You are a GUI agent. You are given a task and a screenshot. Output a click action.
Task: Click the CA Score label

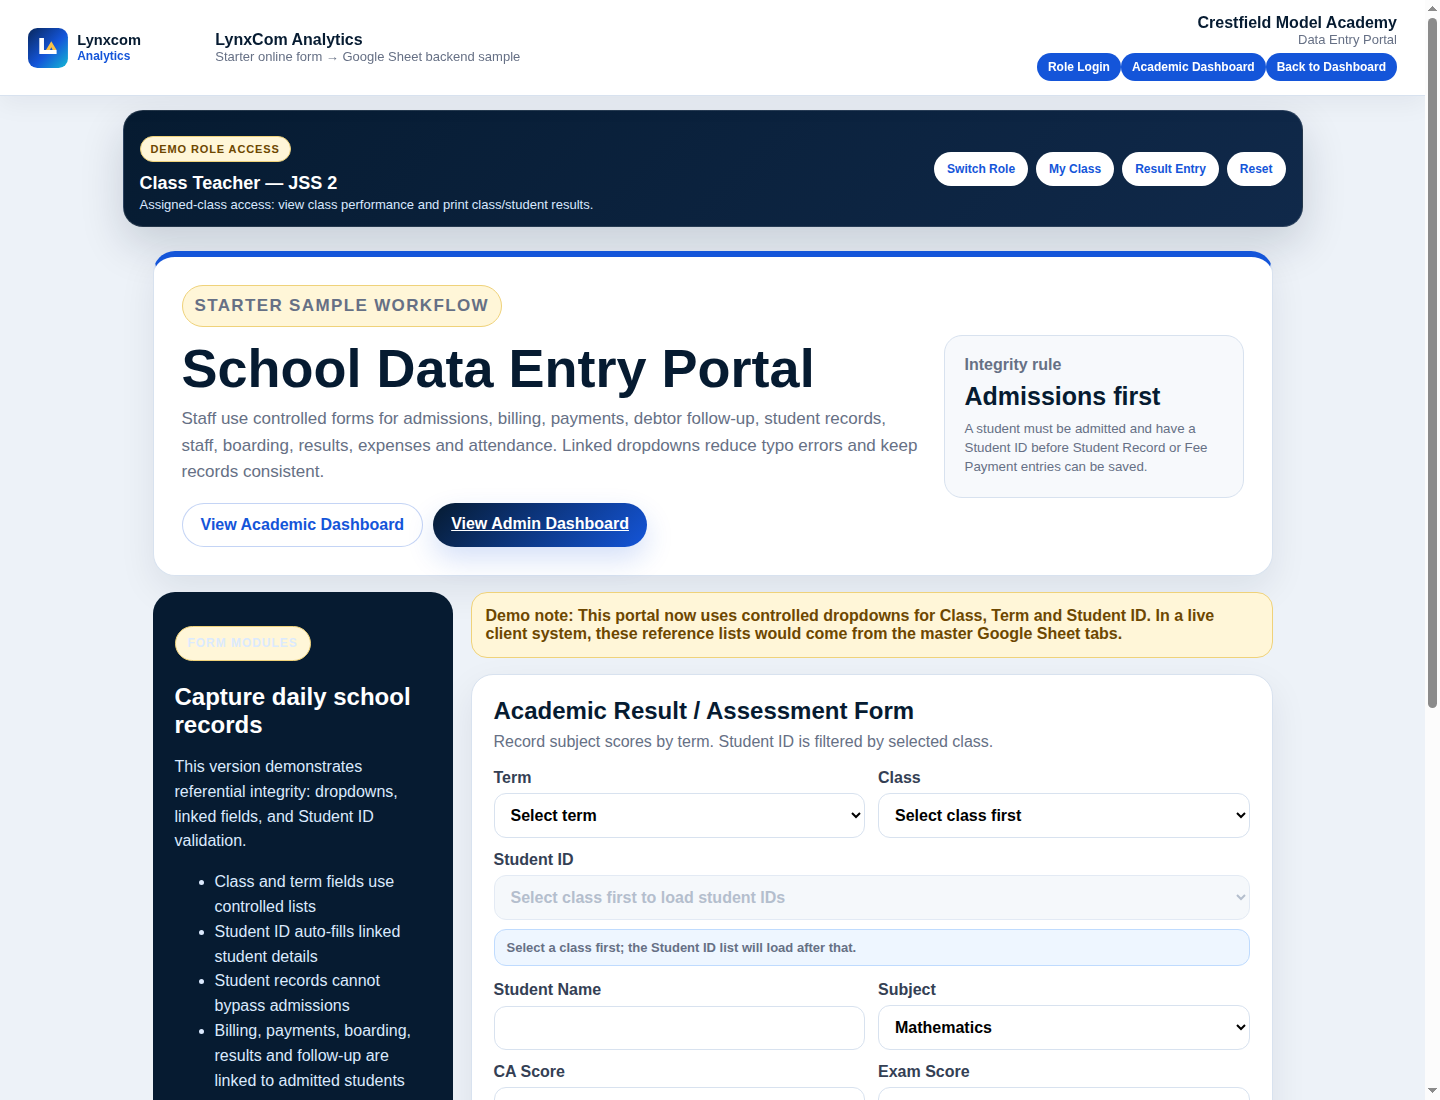(x=529, y=1072)
